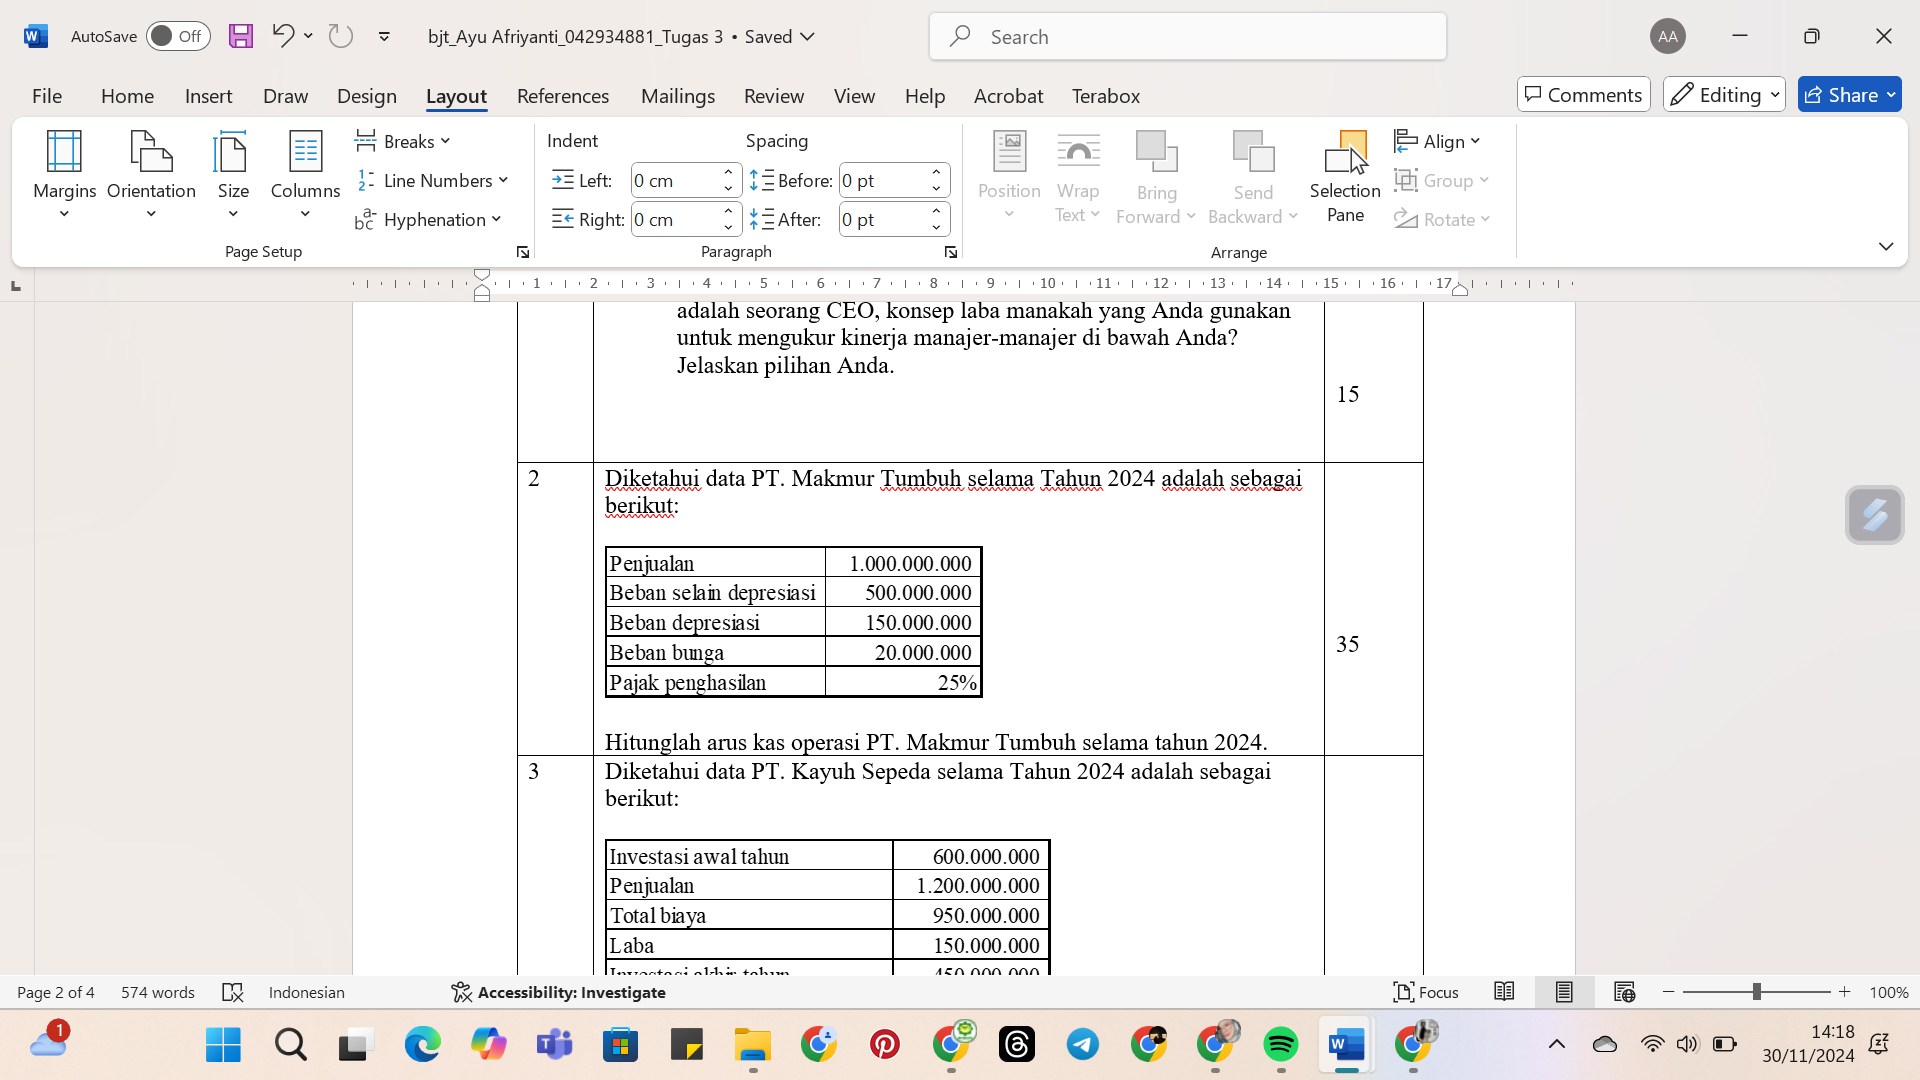This screenshot has width=1920, height=1080.
Task: Expand Page Setup dialog launcher
Action: [x=522, y=252]
